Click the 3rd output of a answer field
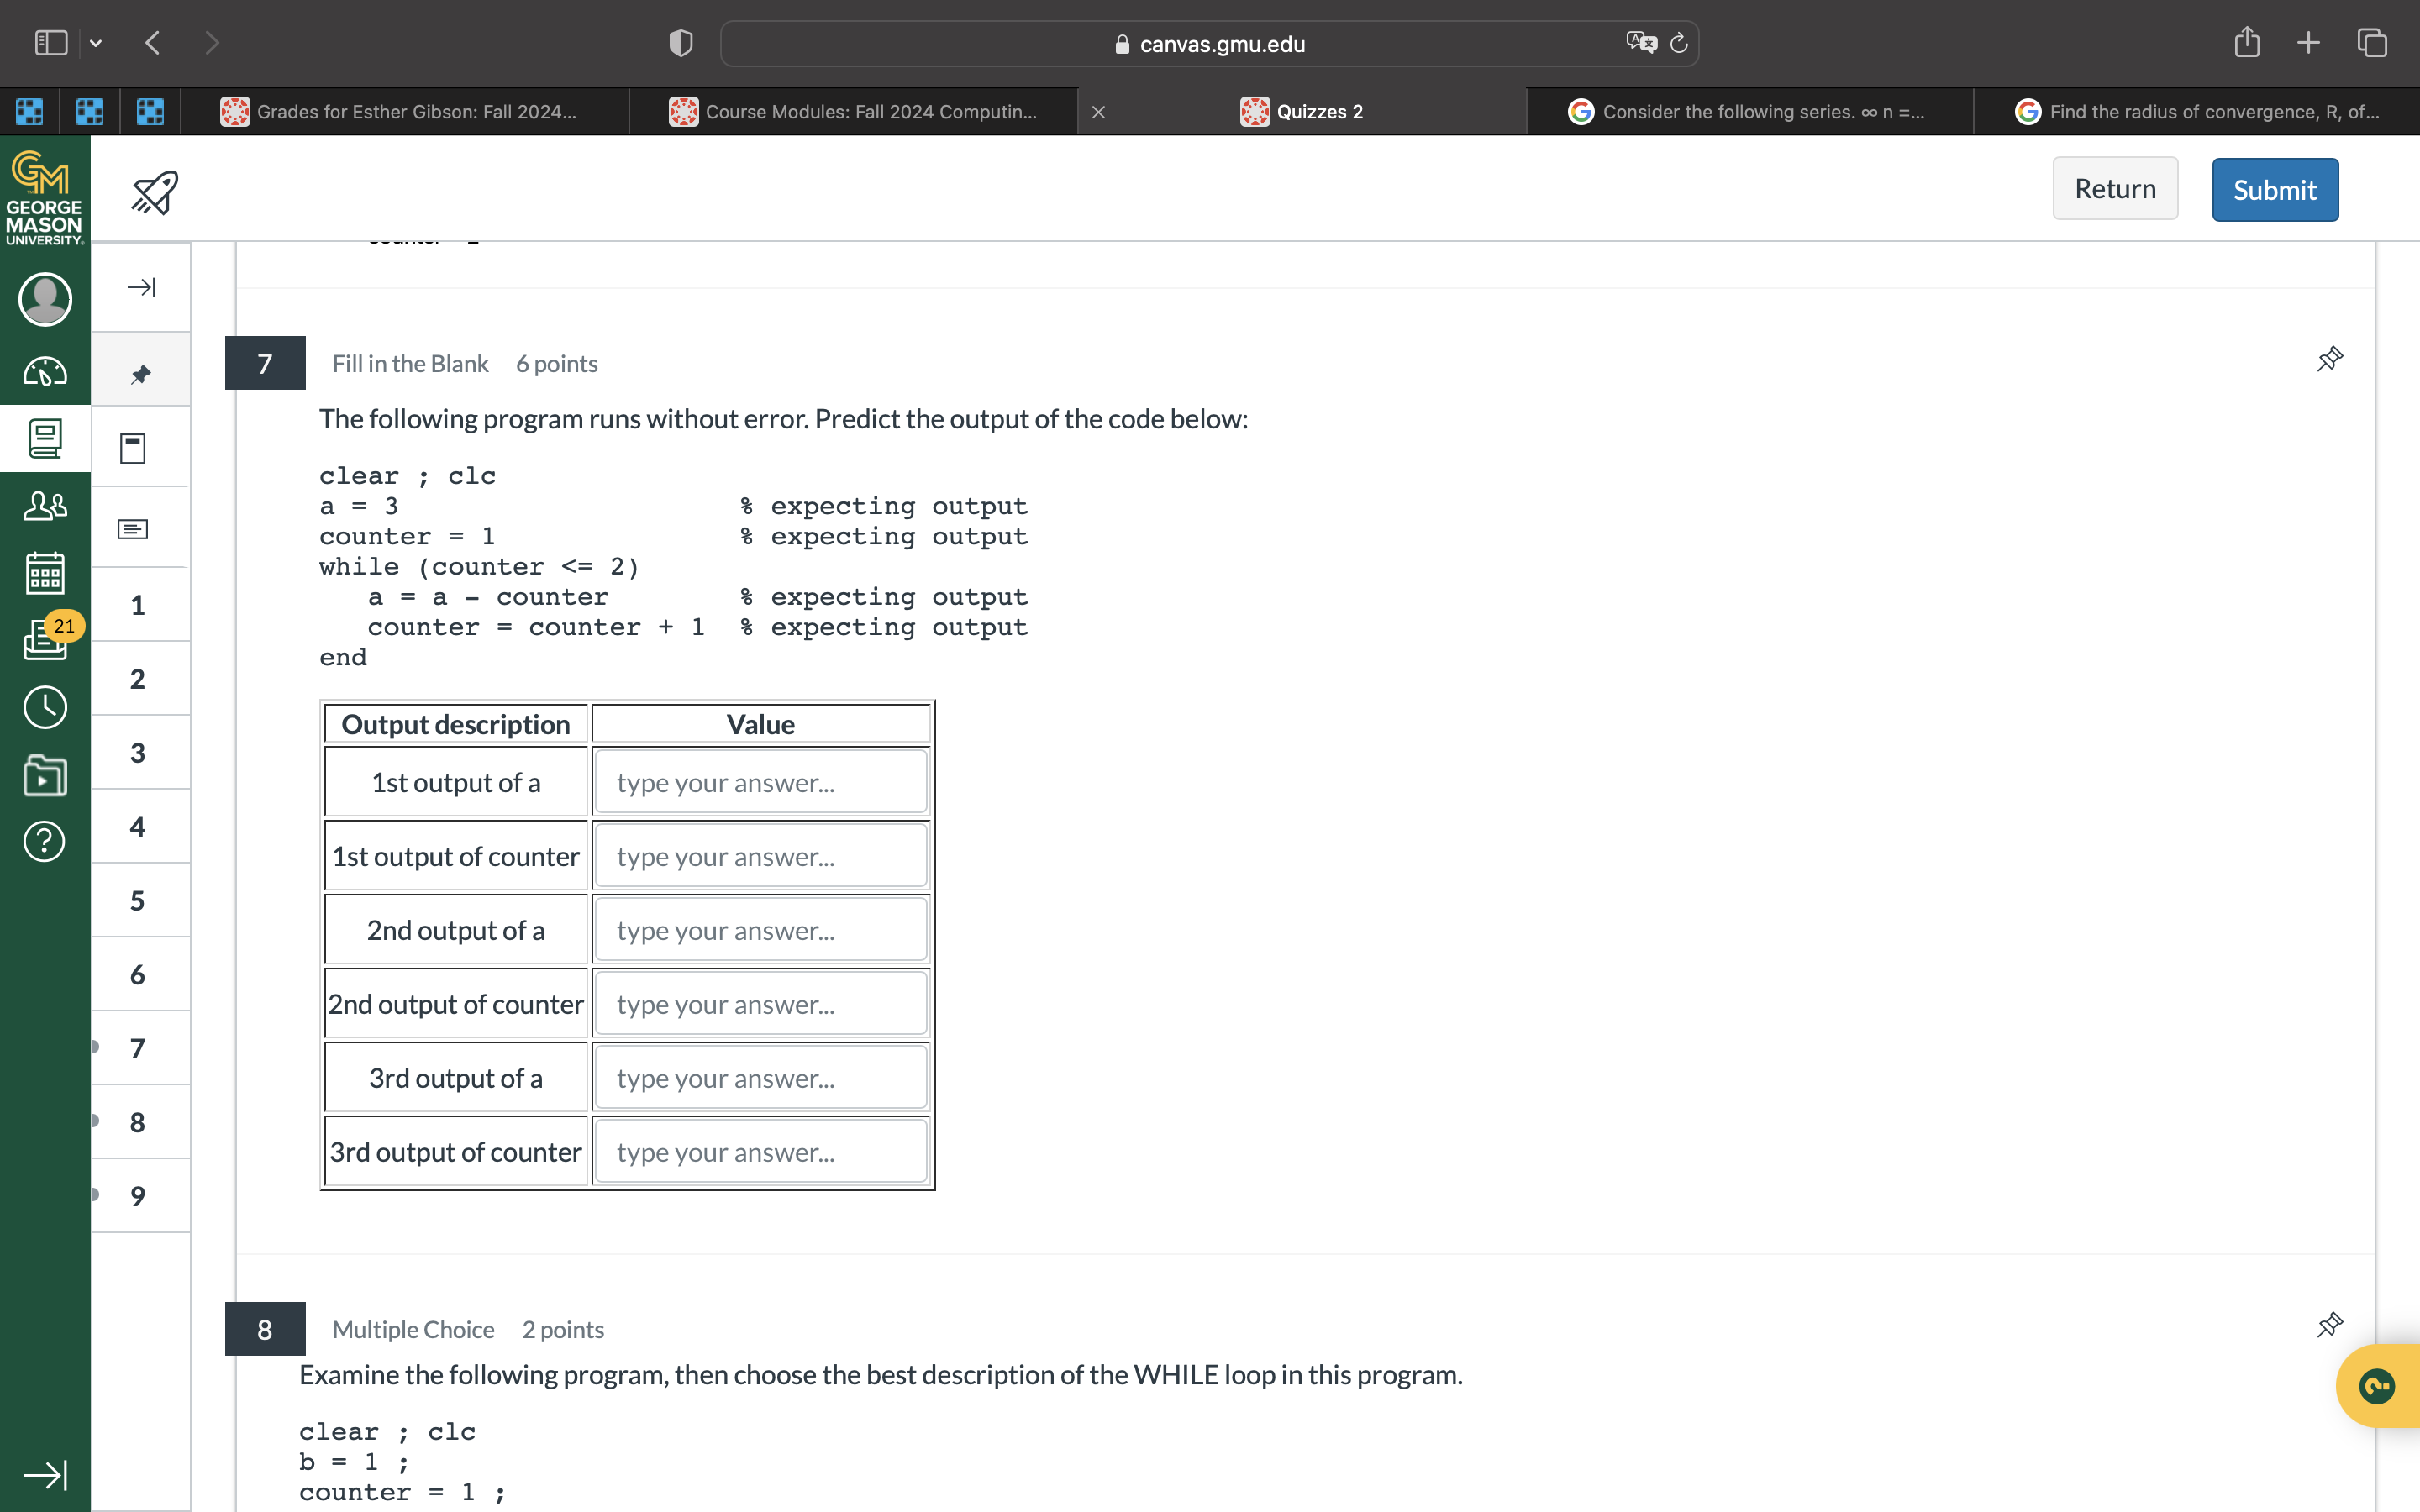The image size is (2420, 1512). pyautogui.click(x=761, y=1079)
